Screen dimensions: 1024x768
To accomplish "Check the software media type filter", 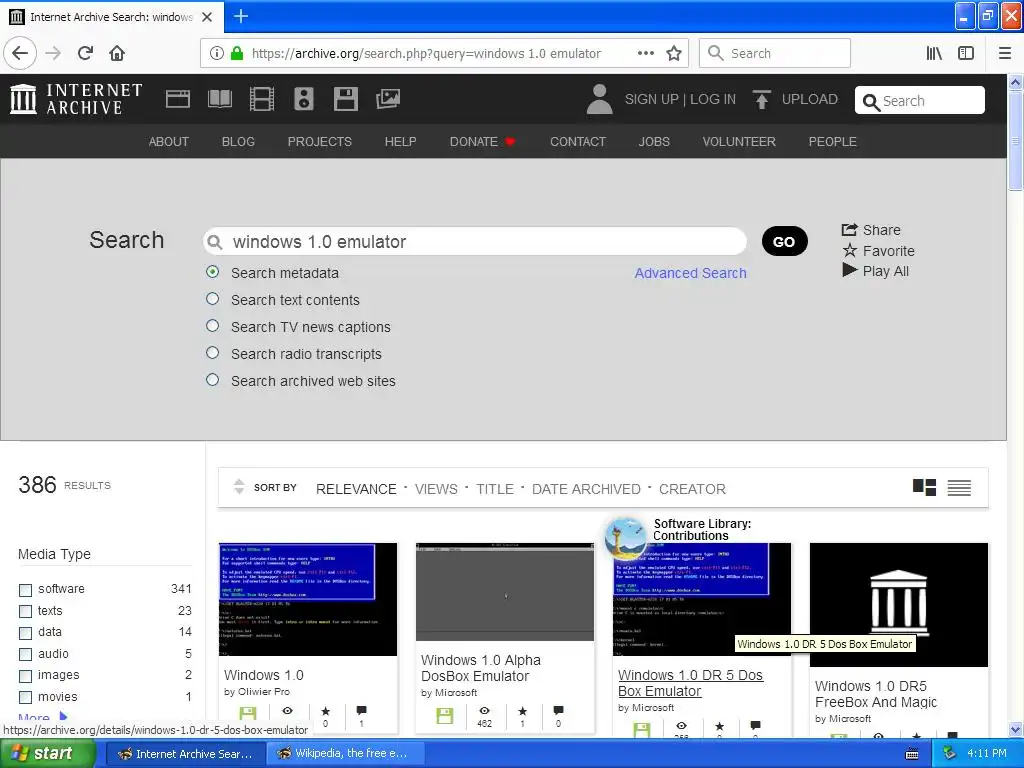I will click(25, 590).
